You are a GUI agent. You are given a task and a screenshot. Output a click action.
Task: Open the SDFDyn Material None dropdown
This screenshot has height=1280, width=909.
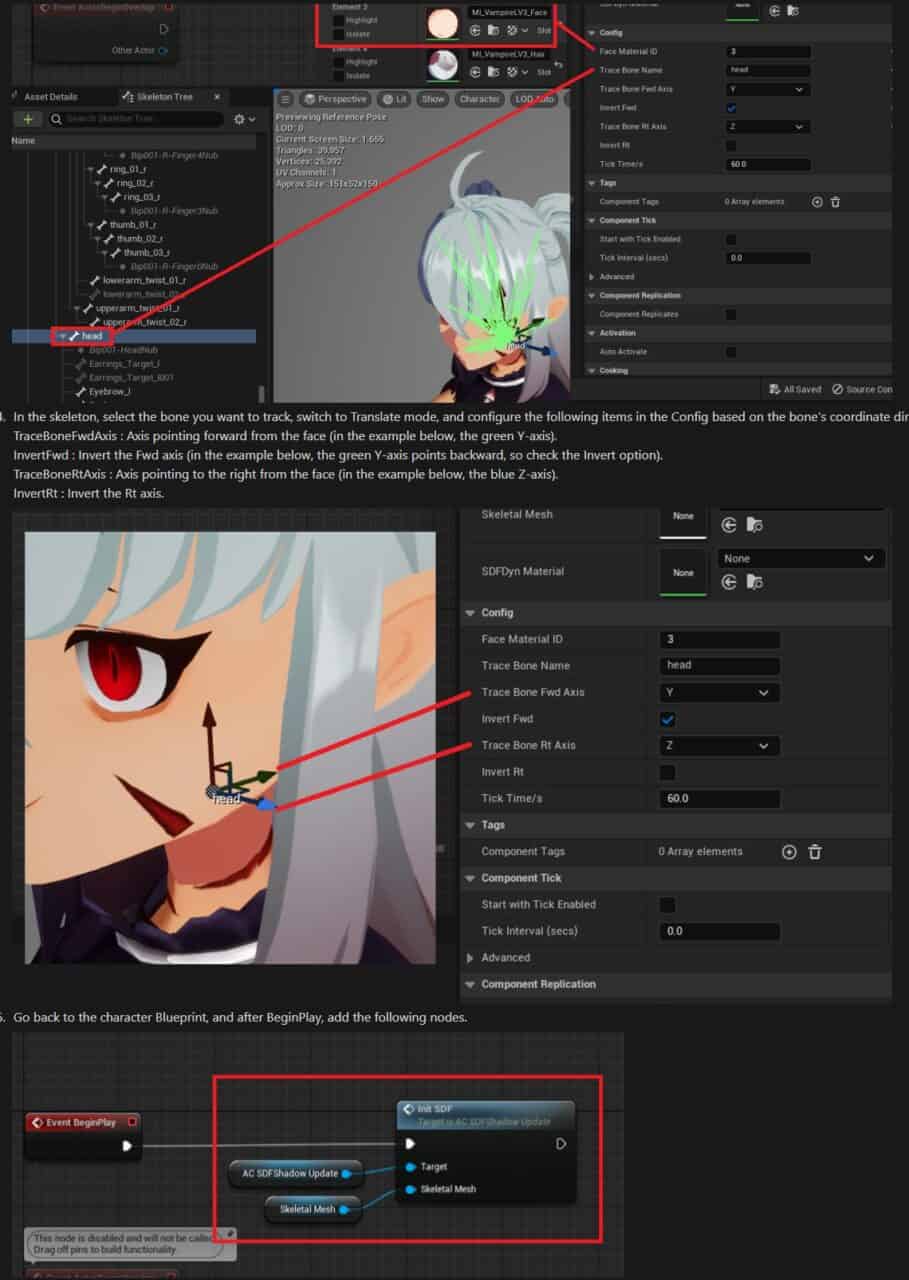(x=801, y=558)
